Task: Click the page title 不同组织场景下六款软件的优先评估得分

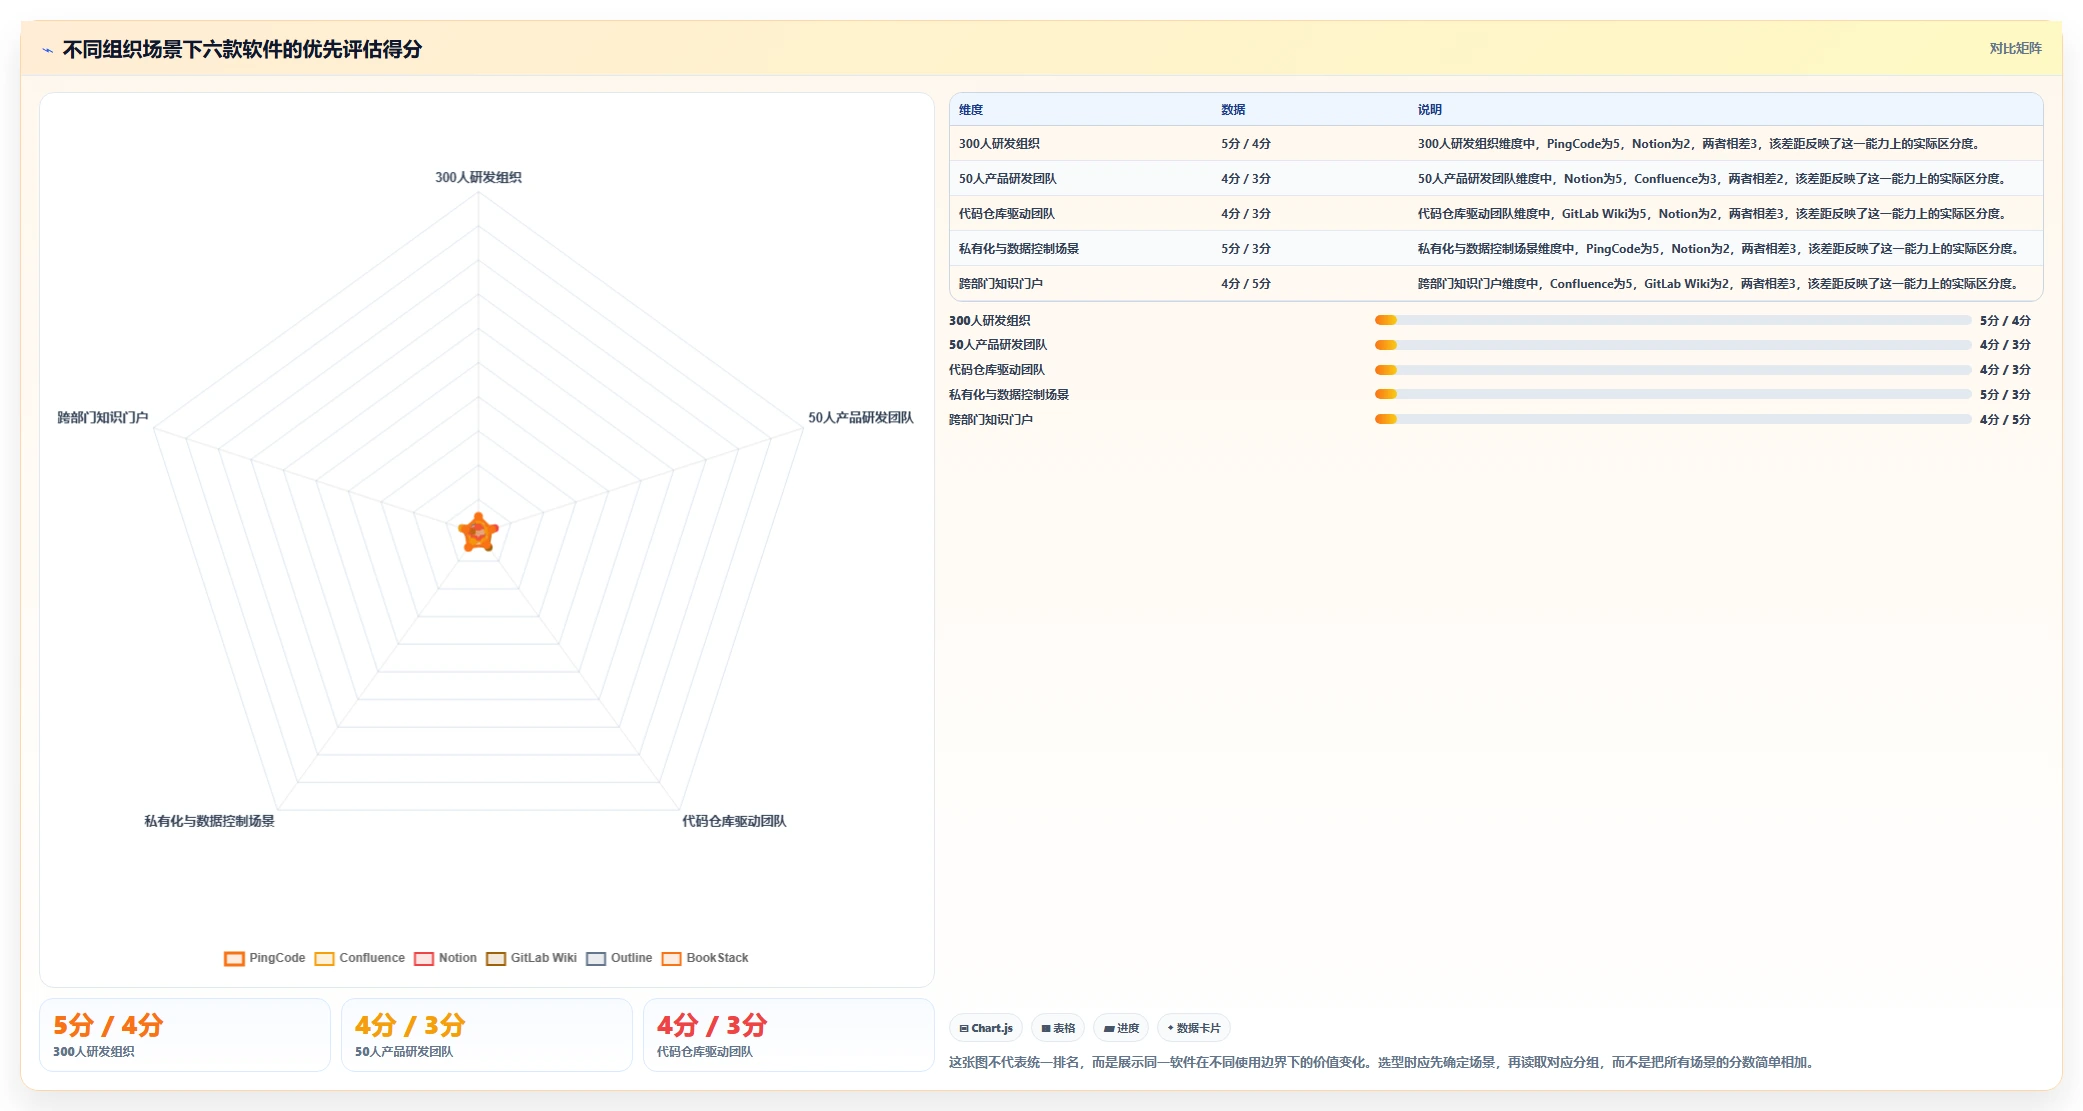Action: [242, 49]
